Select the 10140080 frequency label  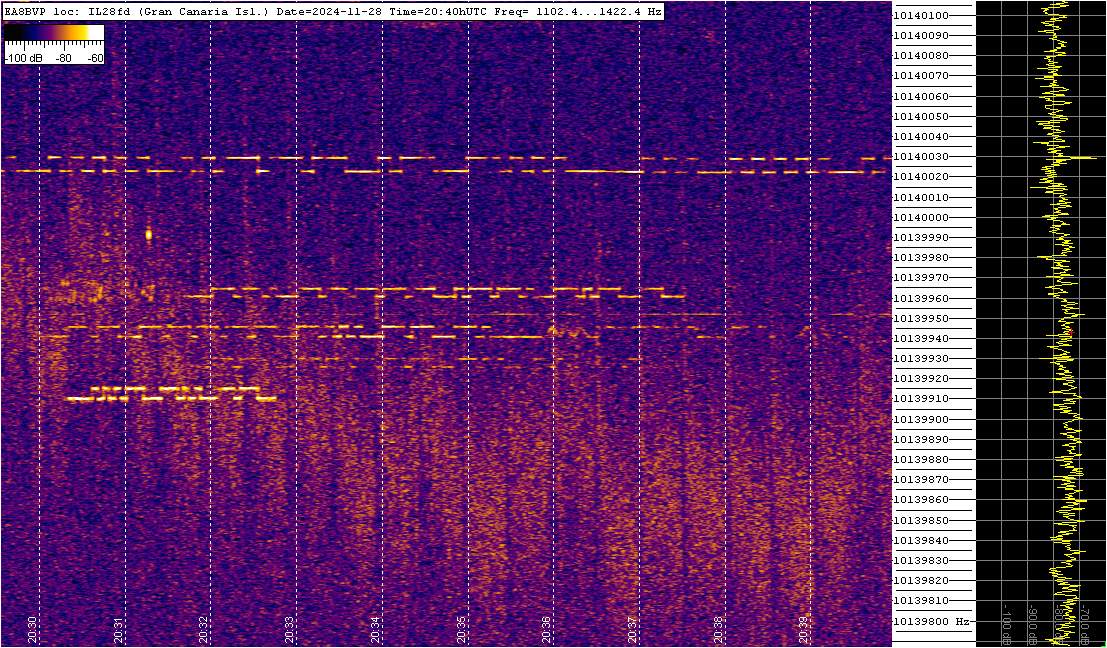coord(921,56)
